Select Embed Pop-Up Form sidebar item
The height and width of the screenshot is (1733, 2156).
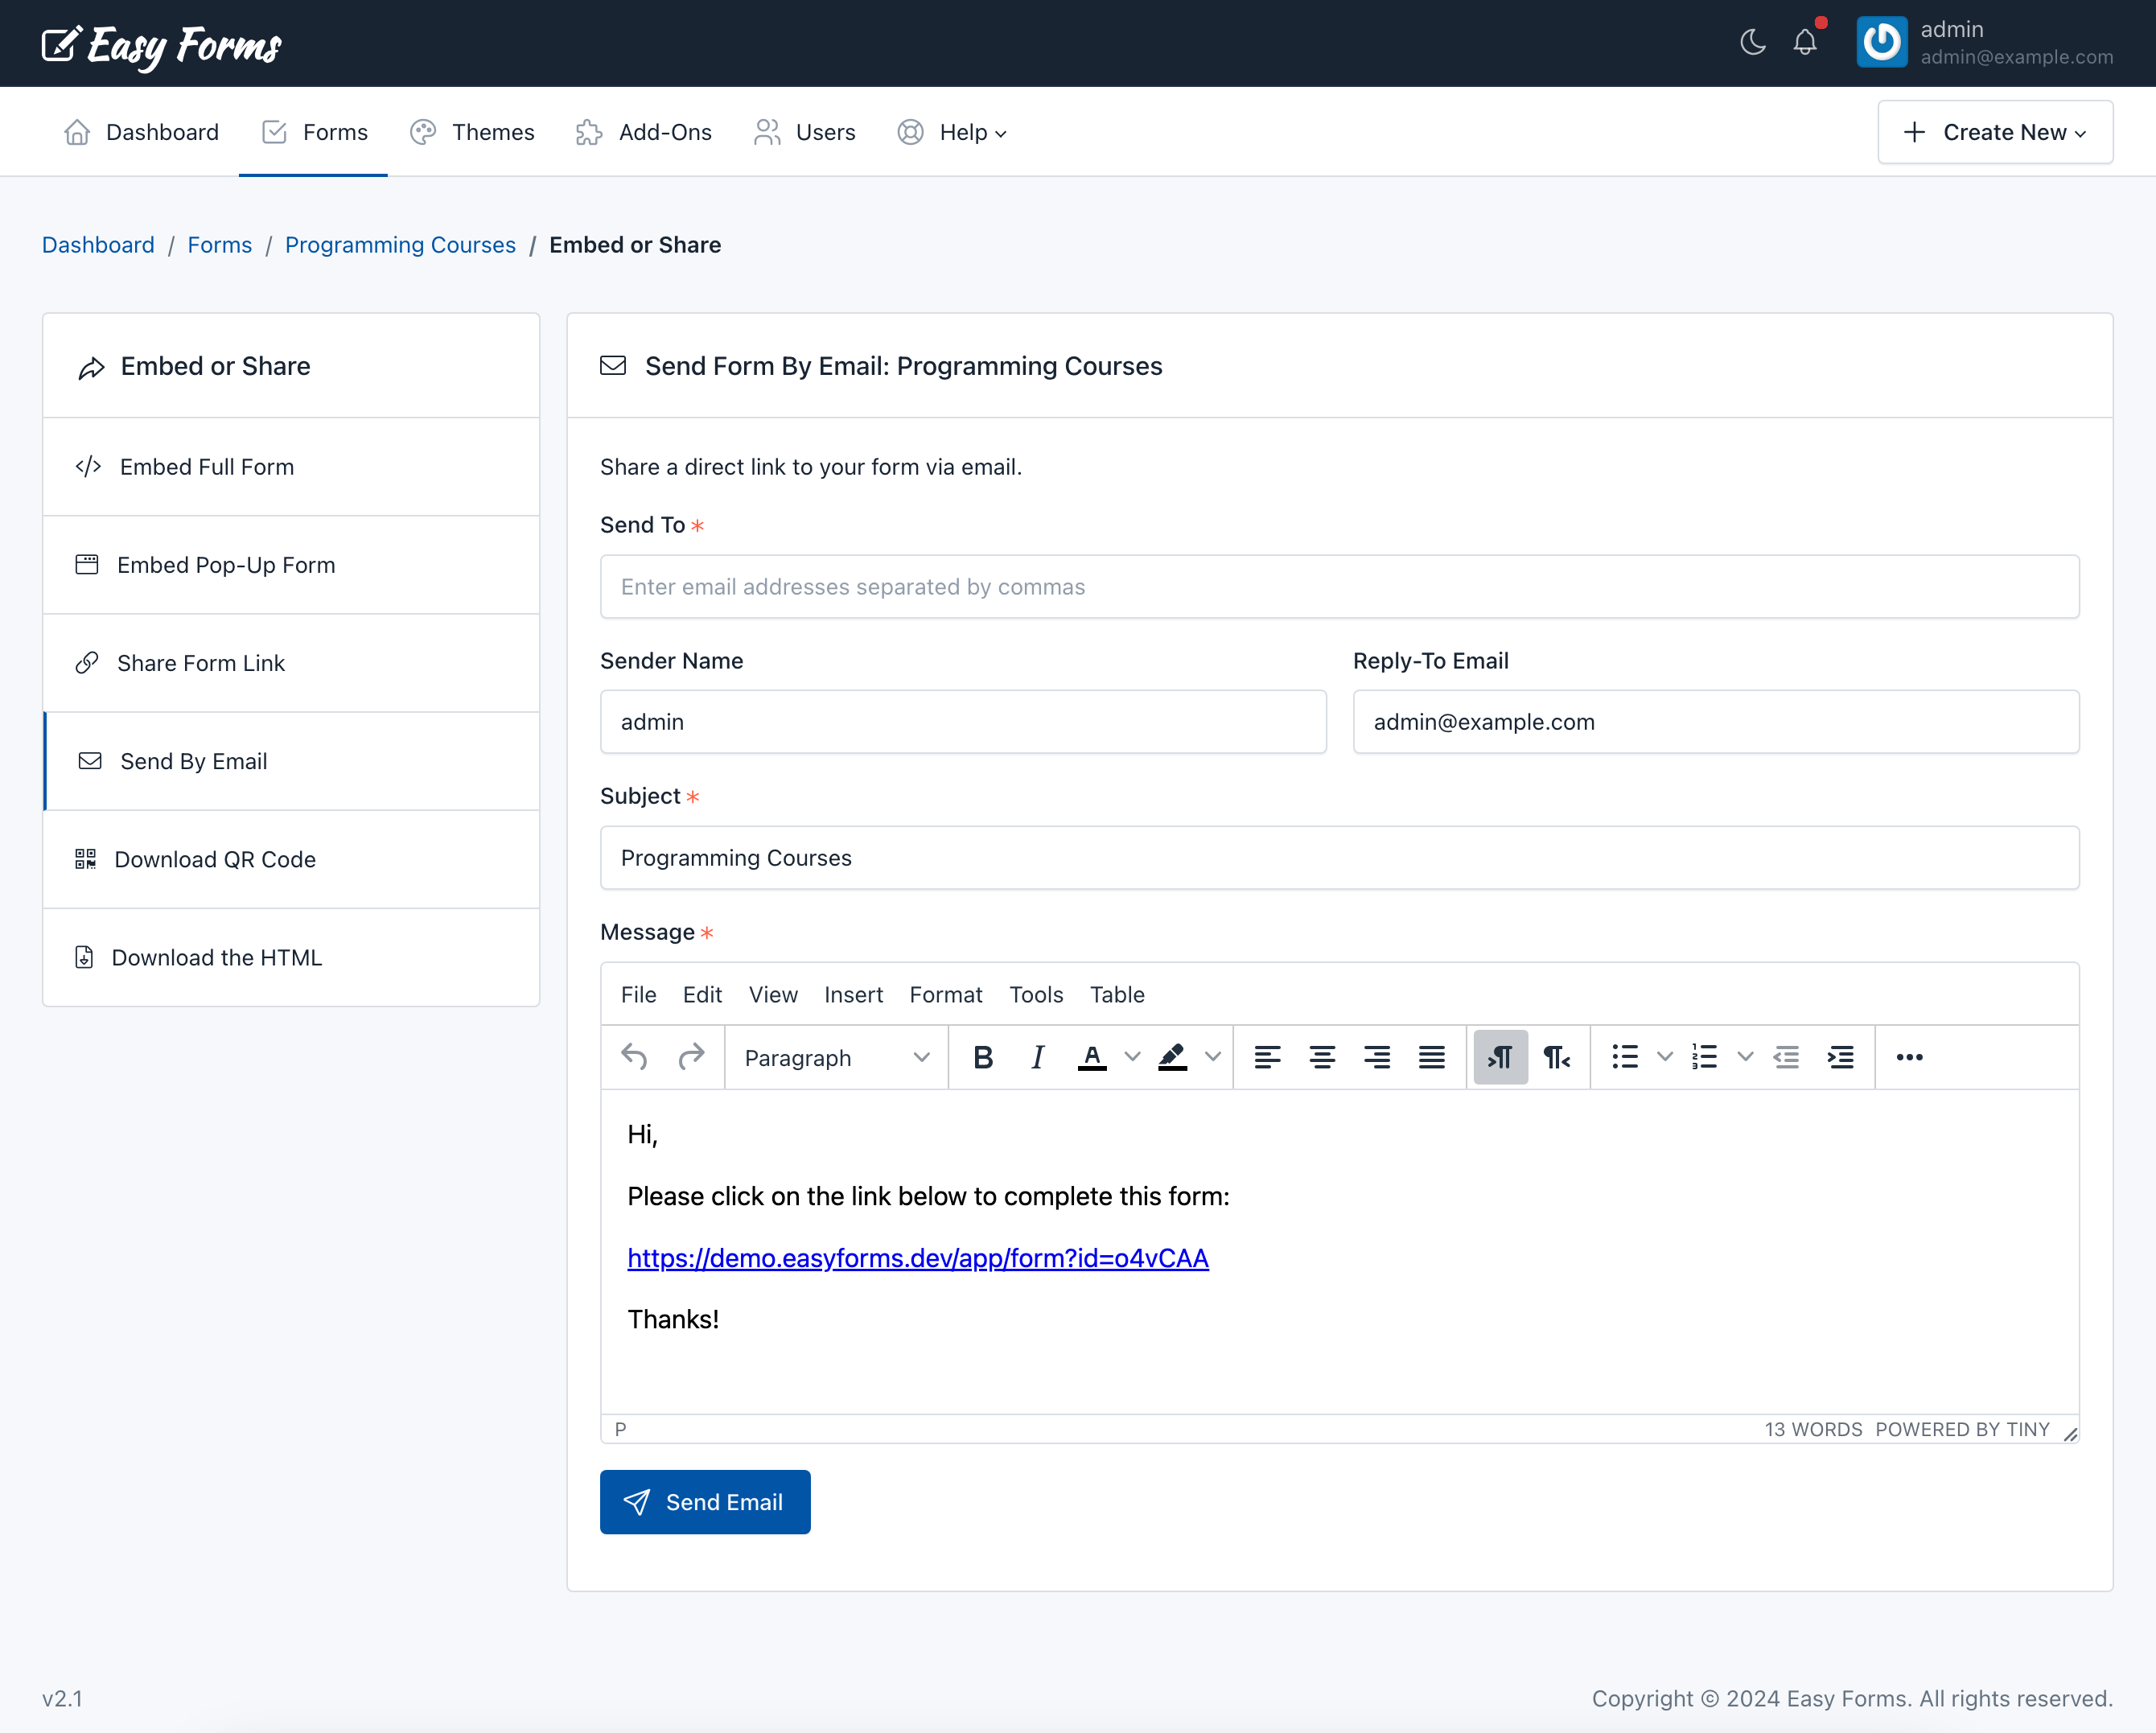coord(291,565)
